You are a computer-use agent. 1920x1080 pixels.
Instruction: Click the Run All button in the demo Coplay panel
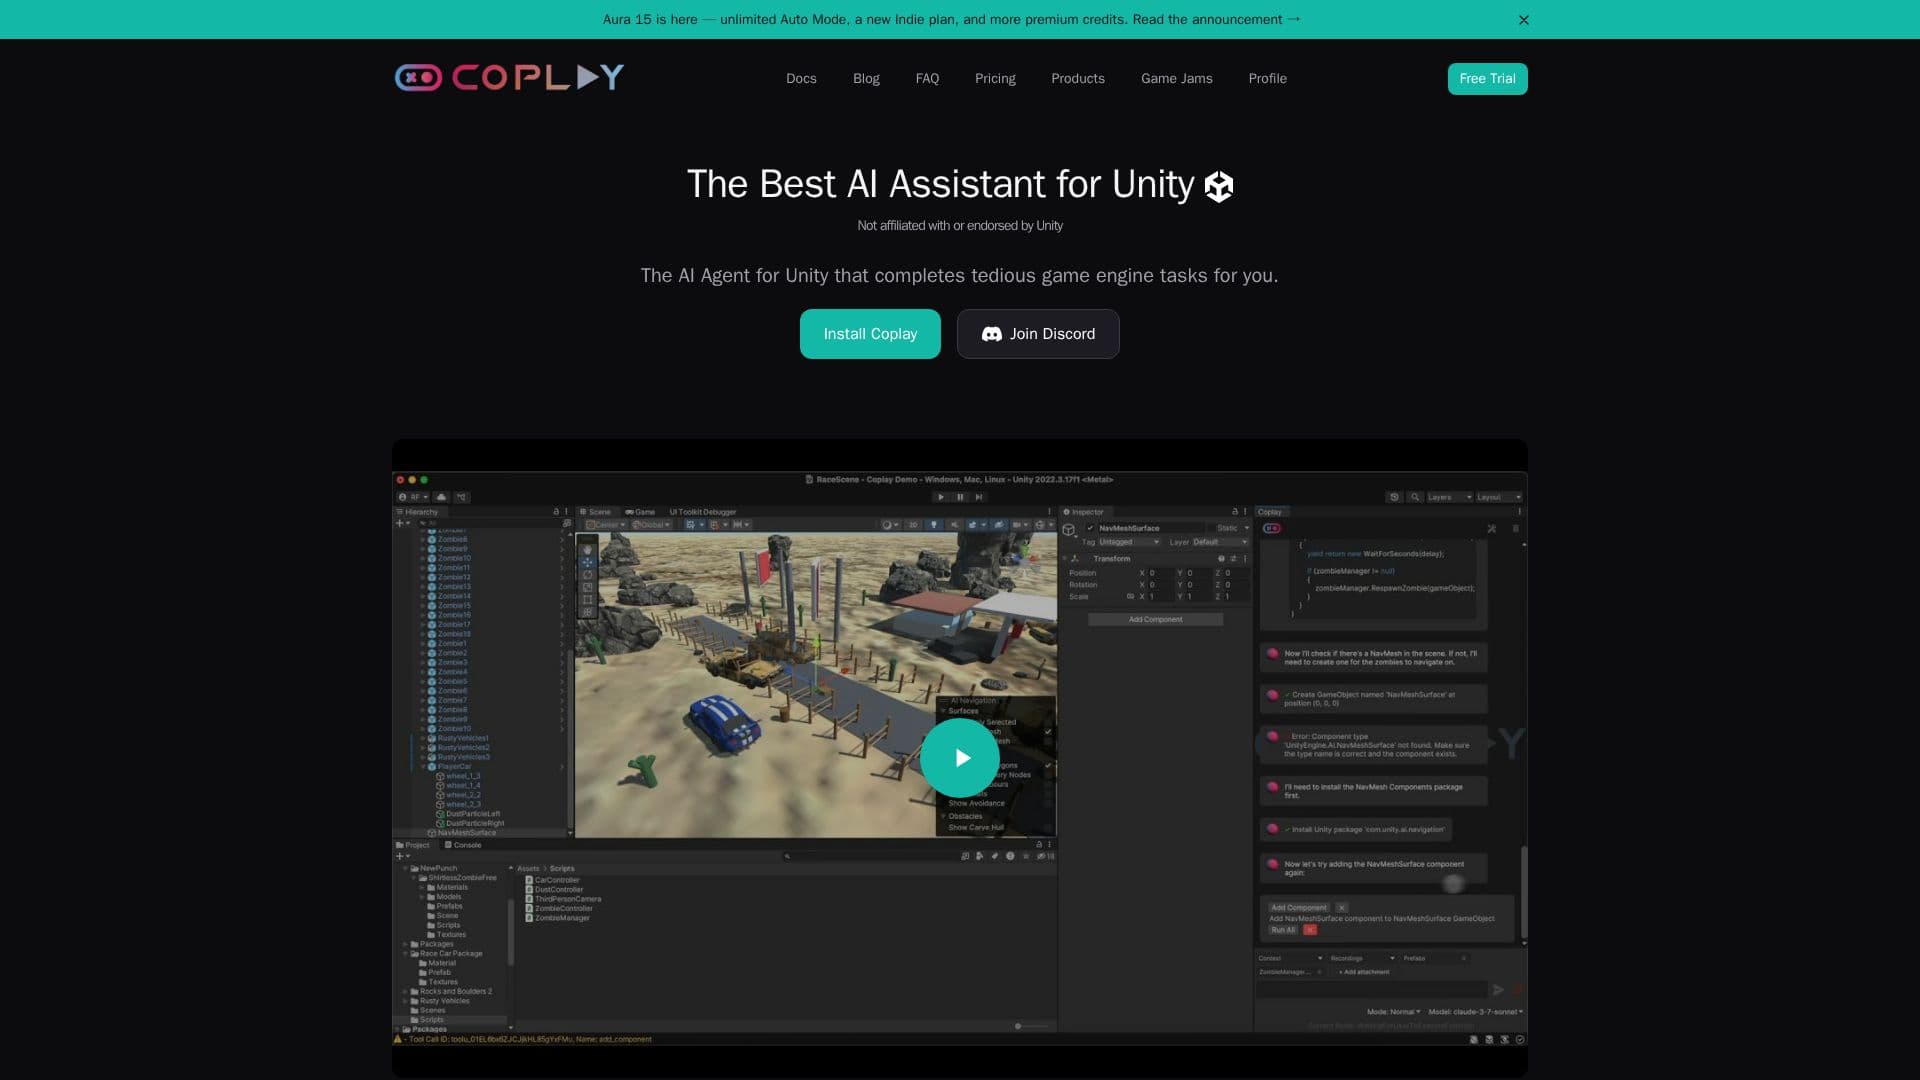[1283, 930]
